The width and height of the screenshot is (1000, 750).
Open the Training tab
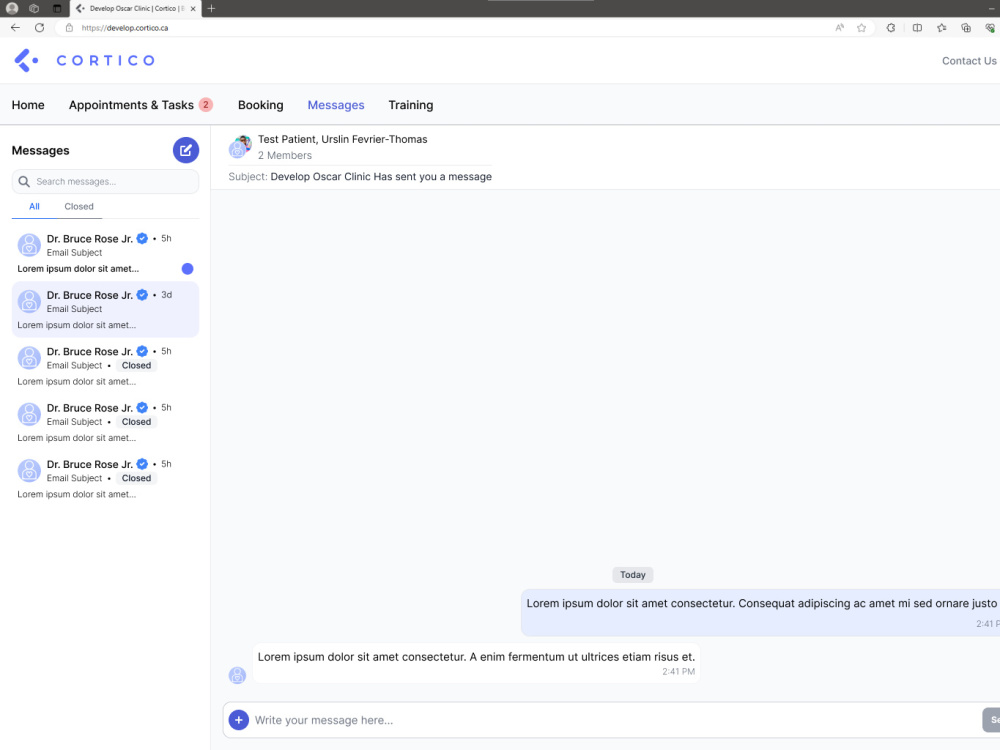tap(411, 105)
